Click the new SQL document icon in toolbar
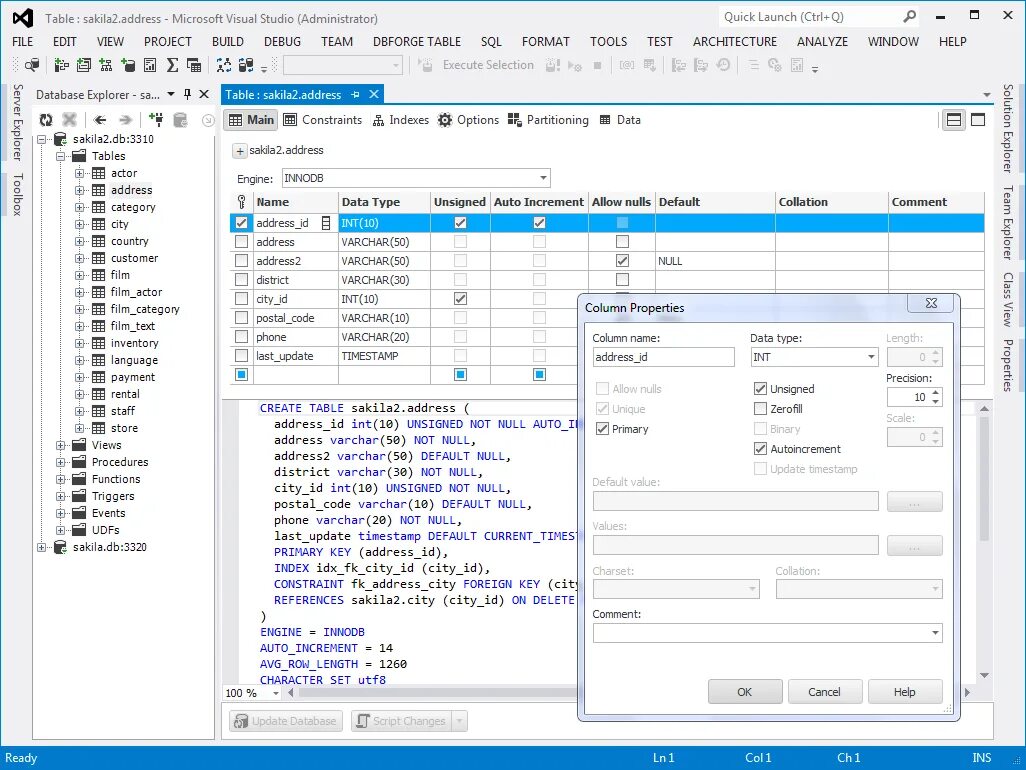This screenshot has height=770, width=1026. (x=84, y=65)
